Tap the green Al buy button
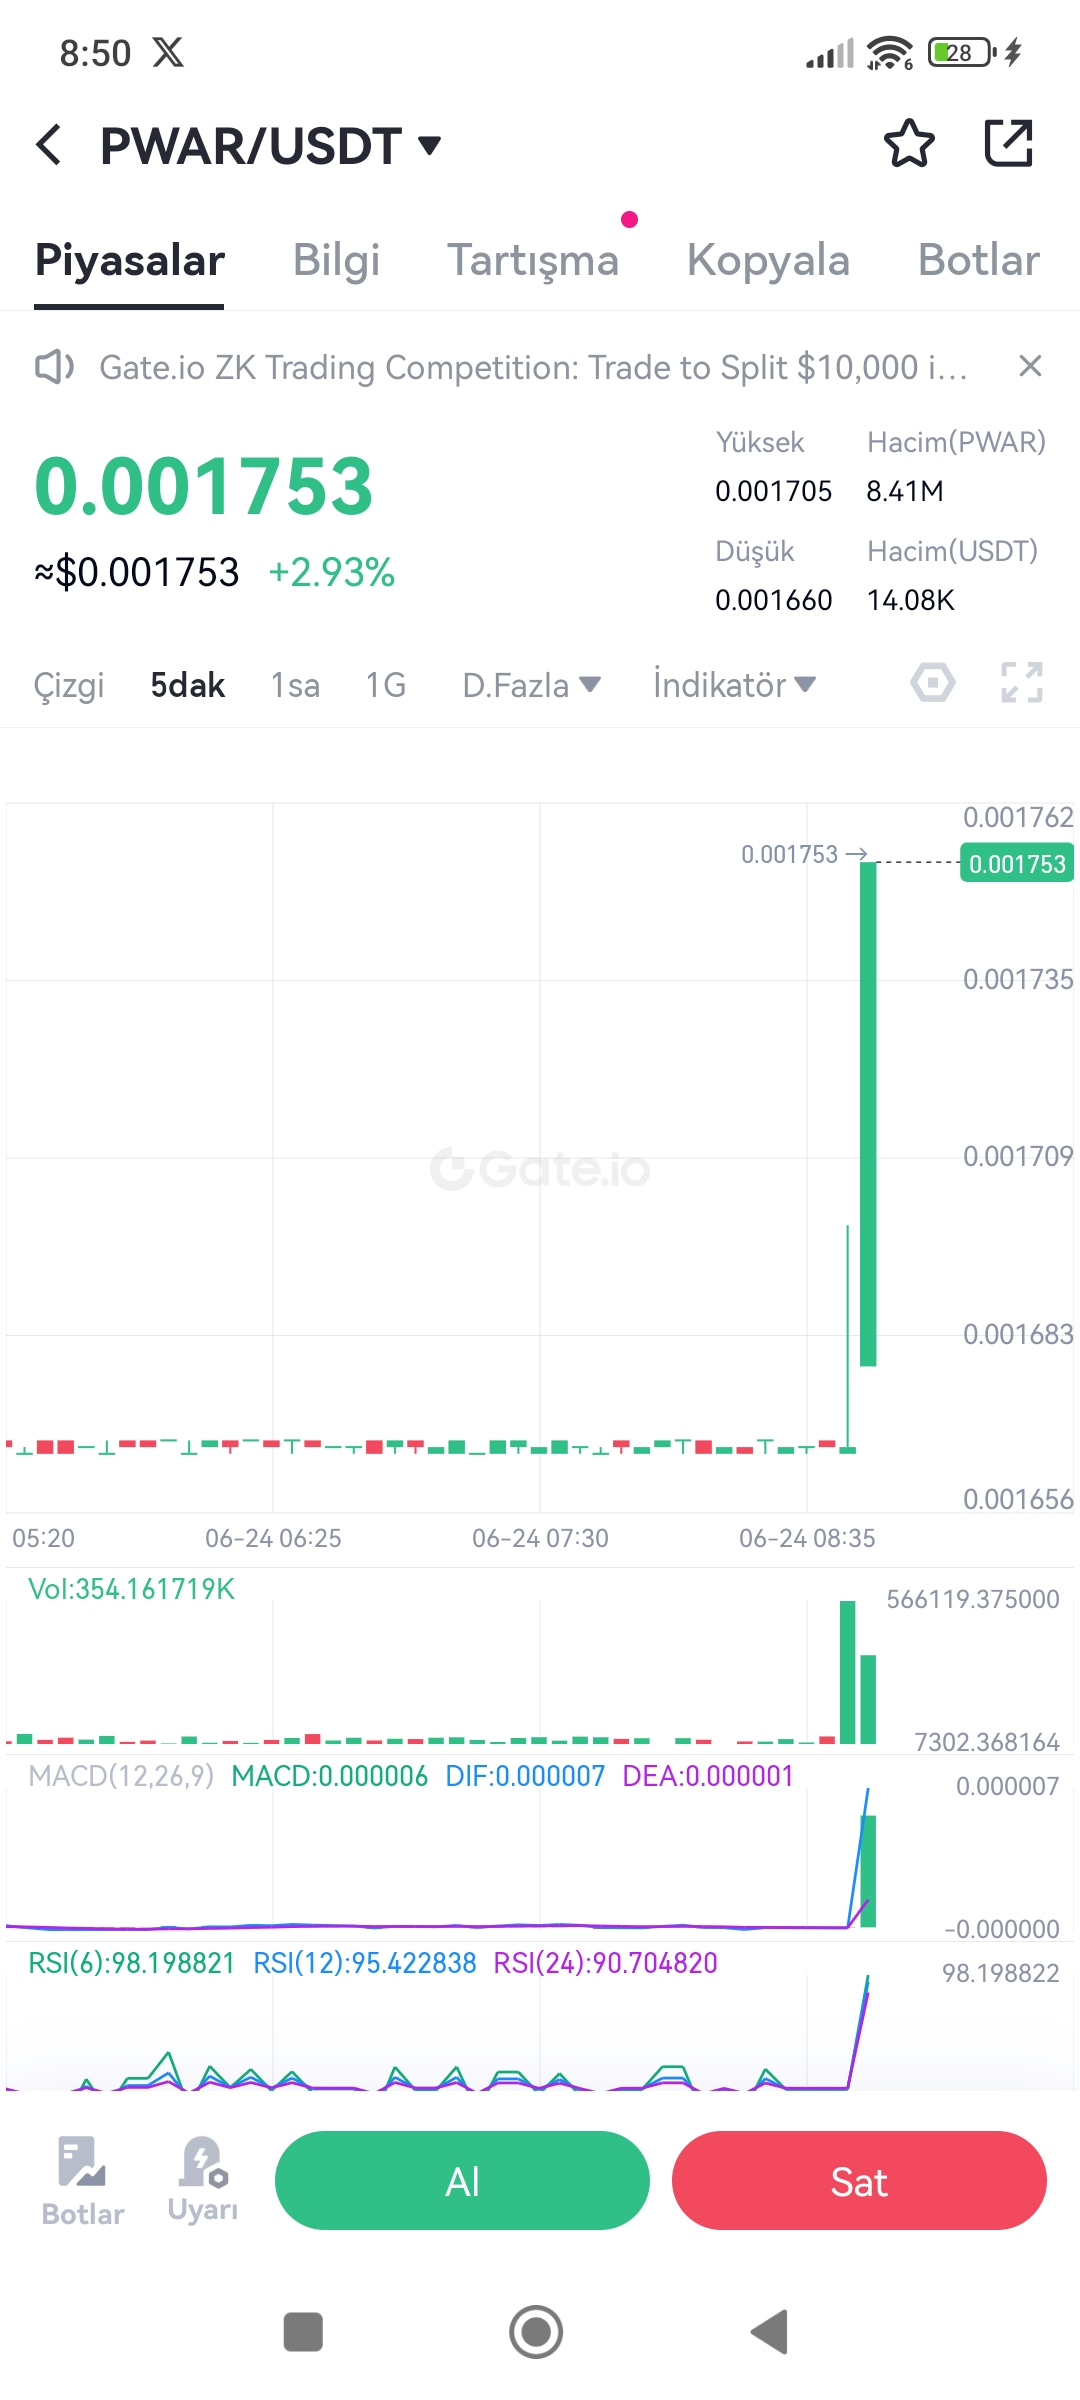1080x2400 pixels. pyautogui.click(x=462, y=2180)
